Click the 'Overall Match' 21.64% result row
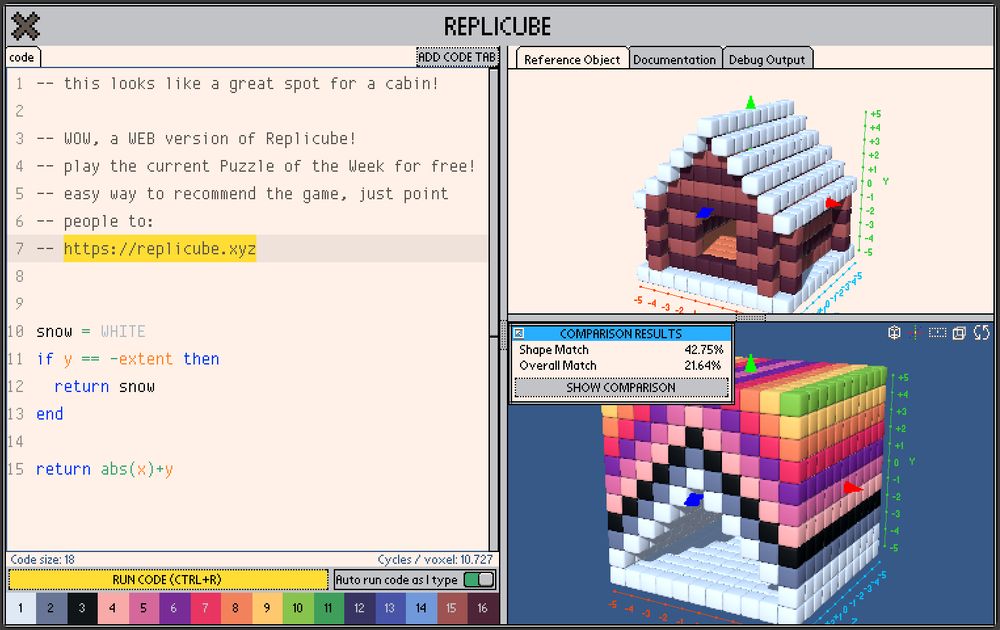The image size is (1000, 630). tap(621, 365)
